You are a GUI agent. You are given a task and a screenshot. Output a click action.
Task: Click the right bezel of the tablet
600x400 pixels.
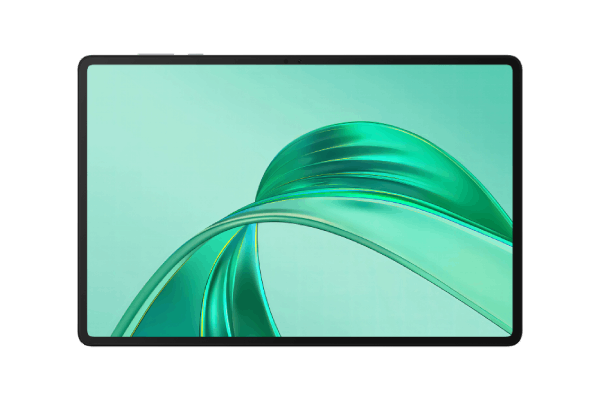(518, 200)
